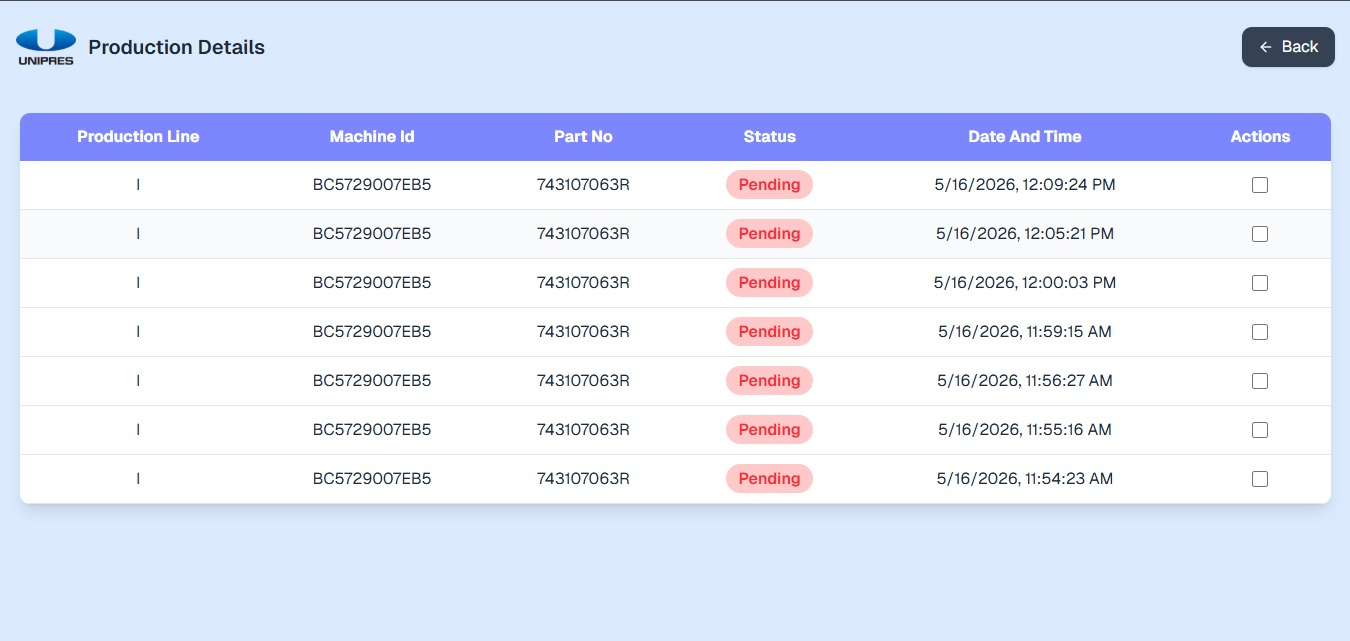Click date 5/16/2026, 11:54:23 AM

[x=1025, y=479]
